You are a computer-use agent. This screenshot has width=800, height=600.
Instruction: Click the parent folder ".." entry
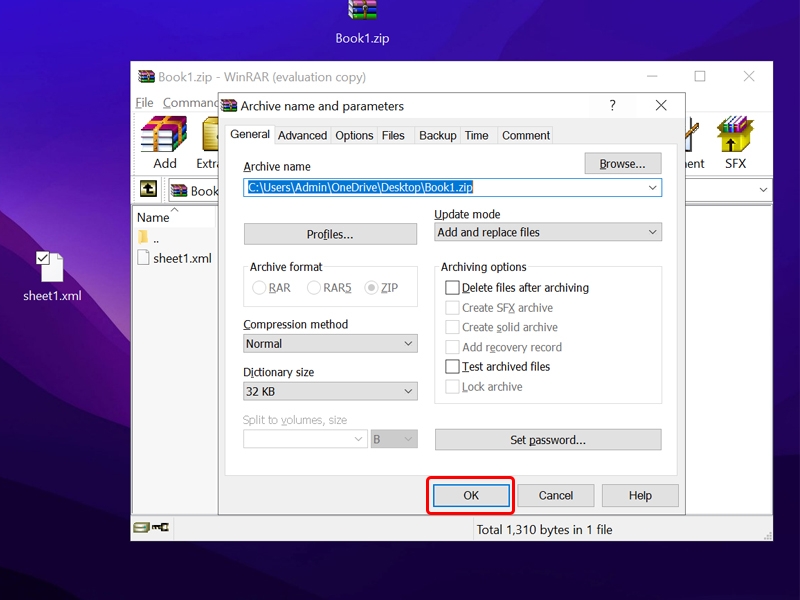(x=155, y=238)
